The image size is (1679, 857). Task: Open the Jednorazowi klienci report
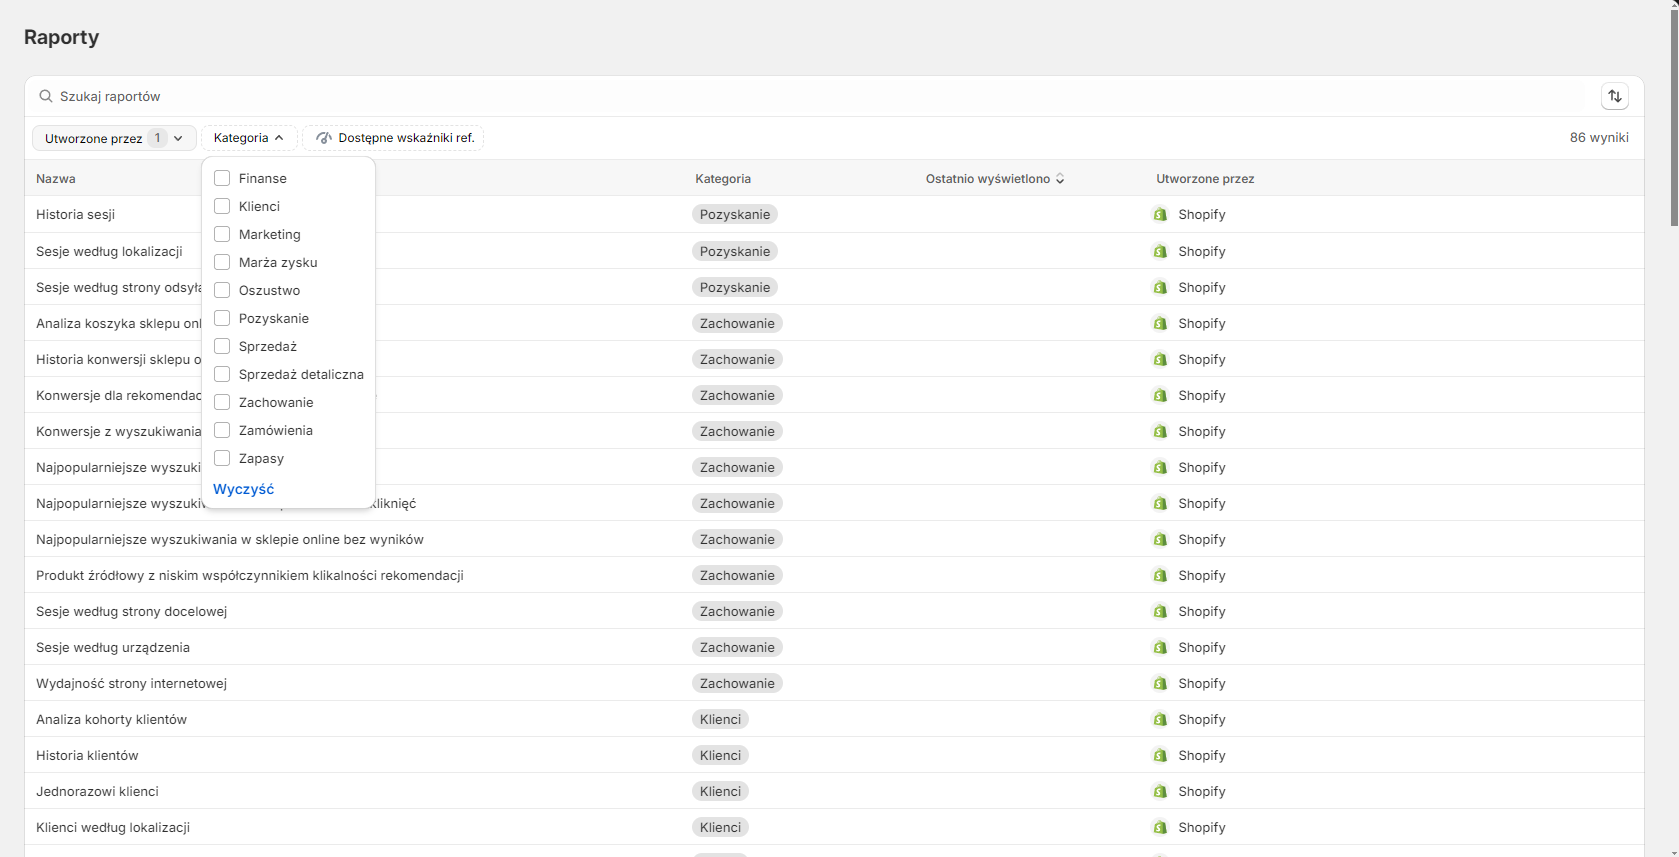97,791
